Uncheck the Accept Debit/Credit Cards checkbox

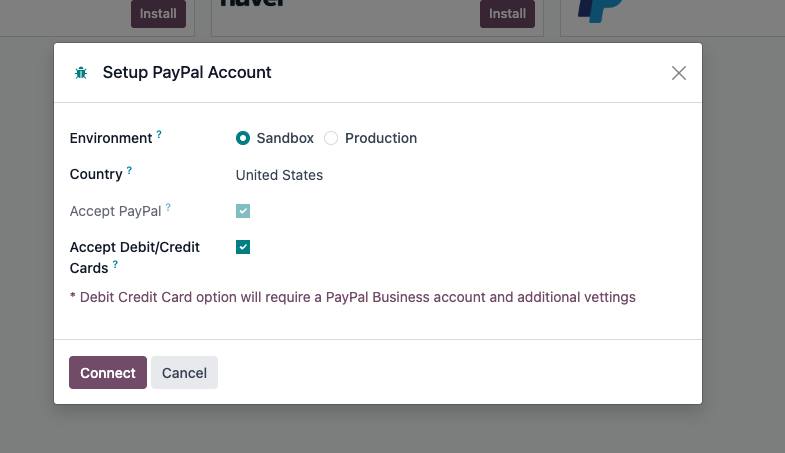243,247
